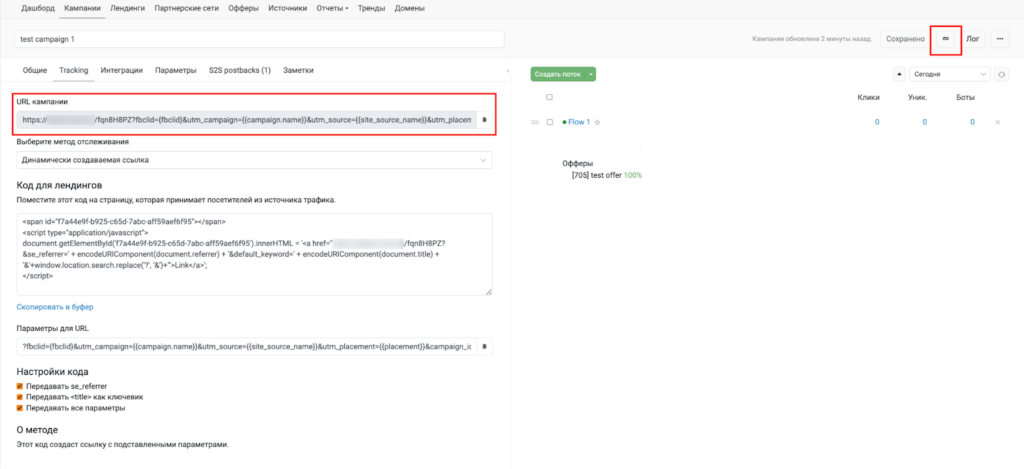Open the tracking method dropdown

[255, 160]
